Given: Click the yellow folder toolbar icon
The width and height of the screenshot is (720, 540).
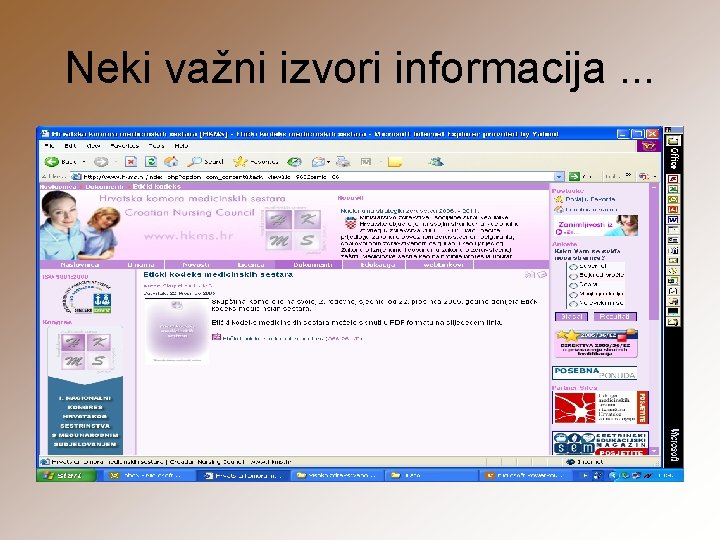Looking at the screenshot, I should coord(394,162).
